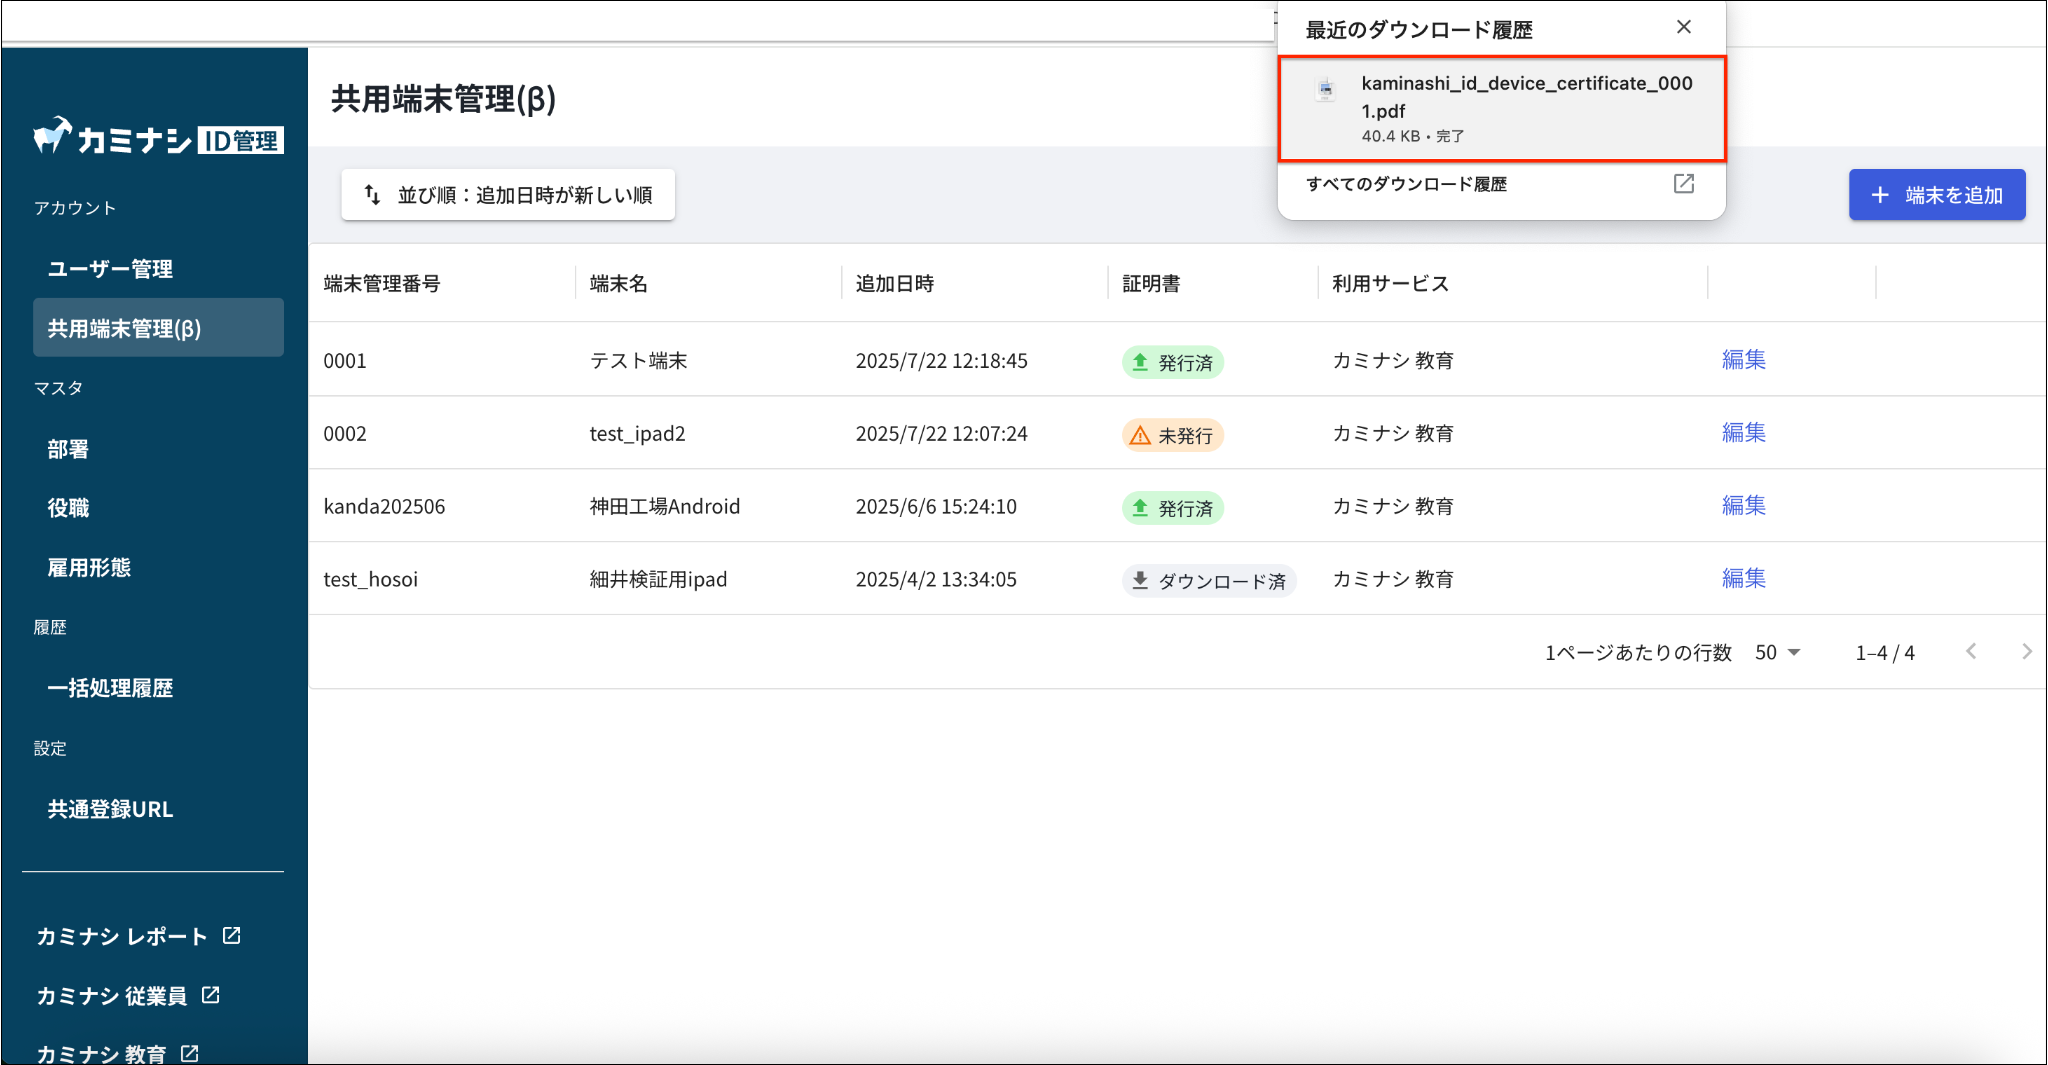Edit device 0002 test_ipad2

coord(1744,433)
